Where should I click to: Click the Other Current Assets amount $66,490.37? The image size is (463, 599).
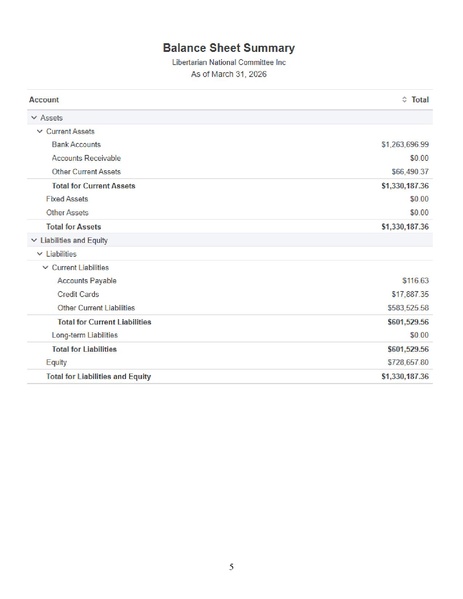tap(410, 172)
